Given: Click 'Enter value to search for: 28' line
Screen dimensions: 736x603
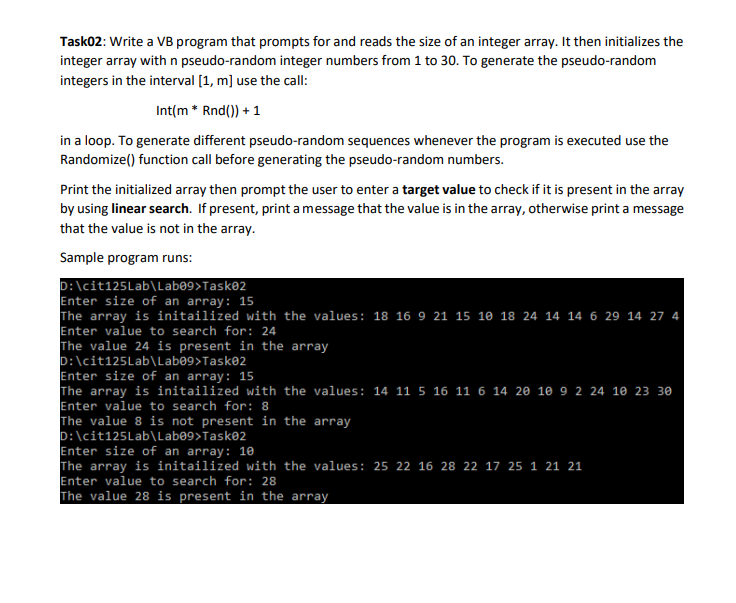Looking at the screenshot, I should (x=168, y=481).
